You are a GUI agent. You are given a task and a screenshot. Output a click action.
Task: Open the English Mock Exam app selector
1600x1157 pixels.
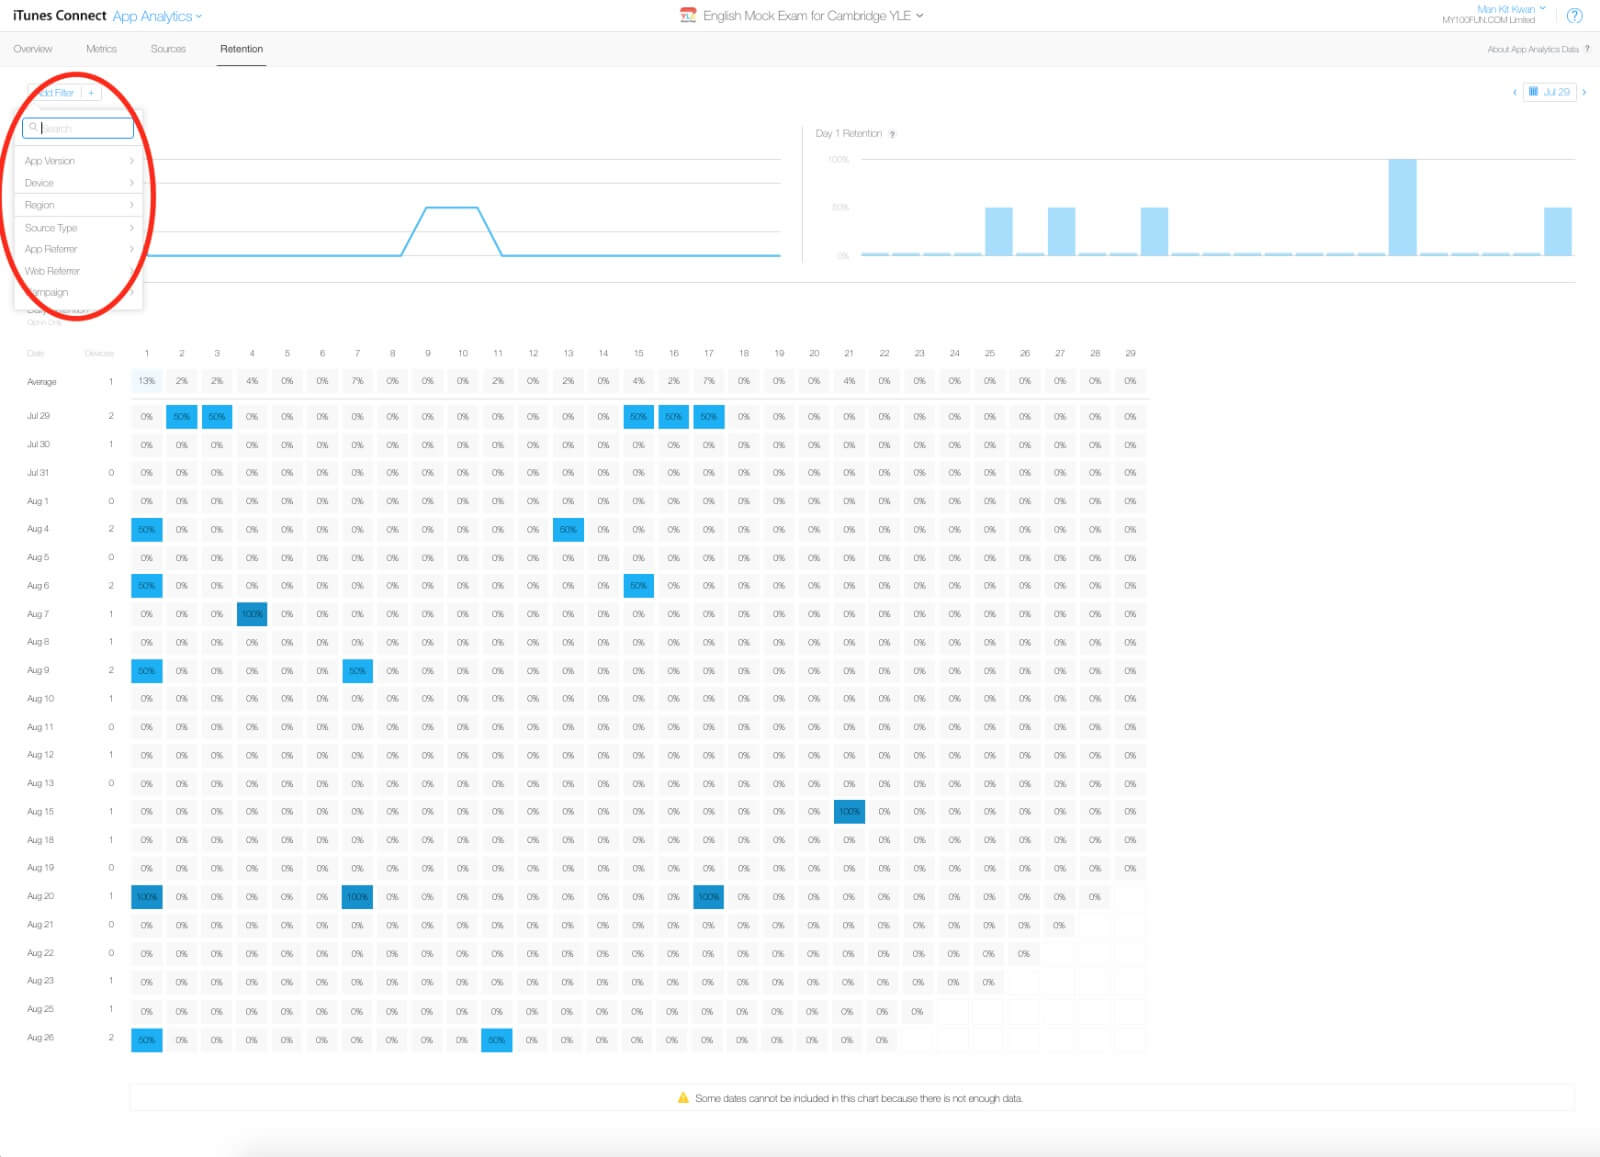tap(812, 16)
